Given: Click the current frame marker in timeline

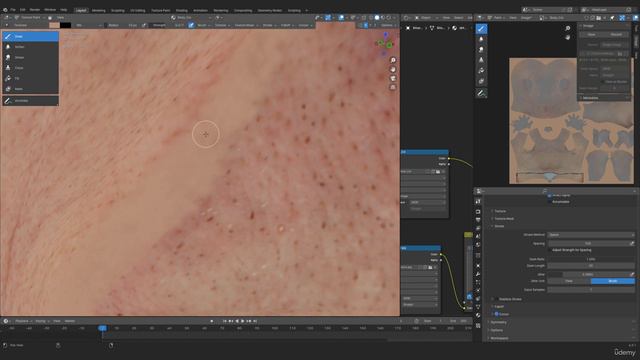Looking at the screenshot, I should point(102,328).
